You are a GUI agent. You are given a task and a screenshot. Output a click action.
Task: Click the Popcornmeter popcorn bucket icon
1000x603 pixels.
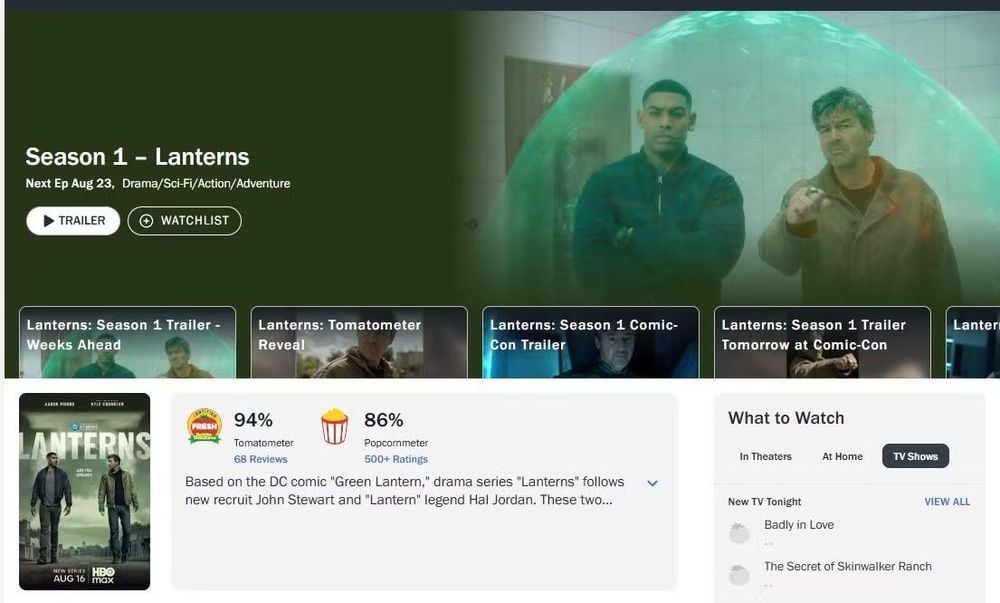(334, 426)
